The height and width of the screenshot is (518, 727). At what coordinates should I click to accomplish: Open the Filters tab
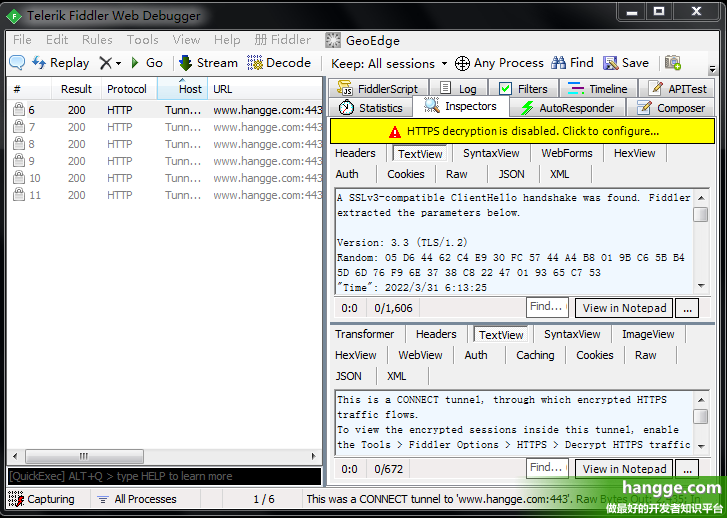[523, 88]
